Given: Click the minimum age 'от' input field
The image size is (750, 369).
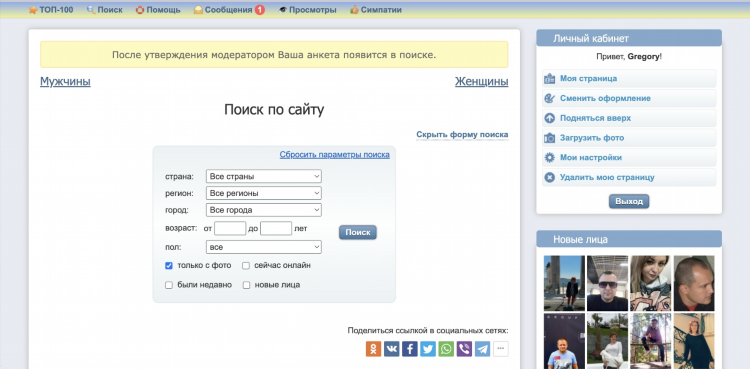Looking at the screenshot, I should [230, 228].
